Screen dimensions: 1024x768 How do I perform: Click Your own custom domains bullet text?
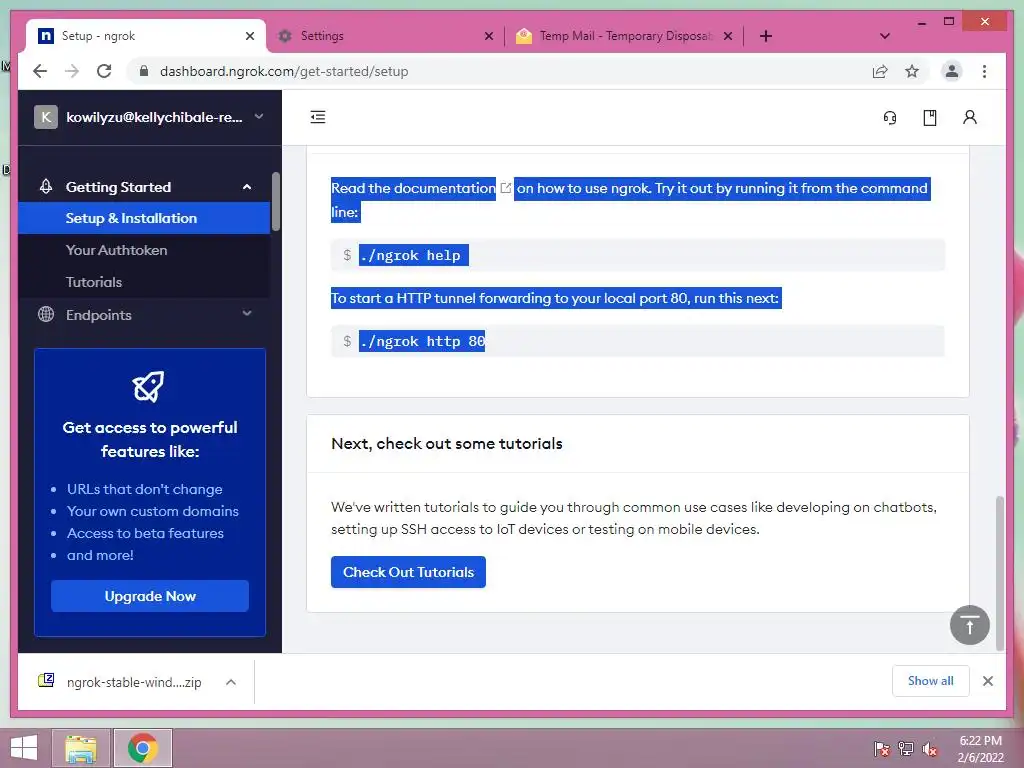153,511
